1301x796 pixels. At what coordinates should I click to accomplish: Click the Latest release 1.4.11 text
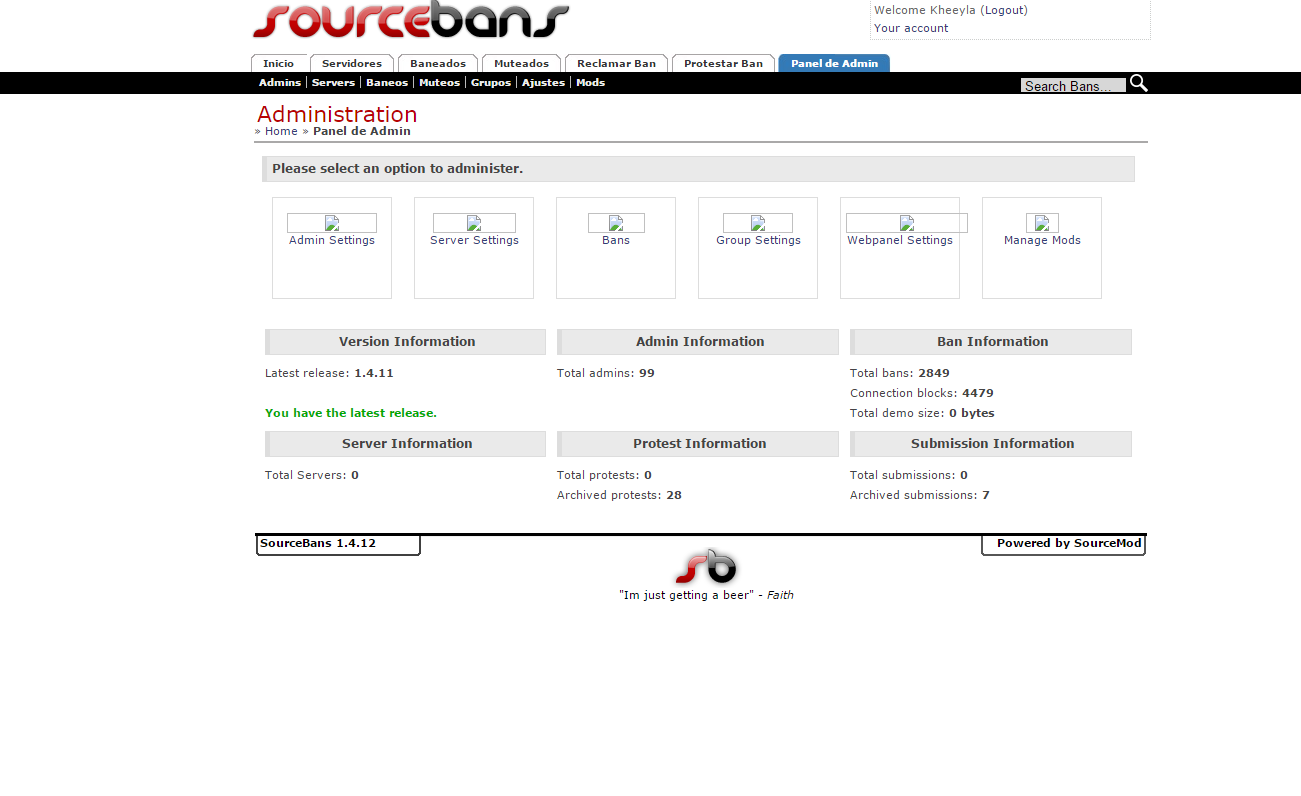point(329,373)
